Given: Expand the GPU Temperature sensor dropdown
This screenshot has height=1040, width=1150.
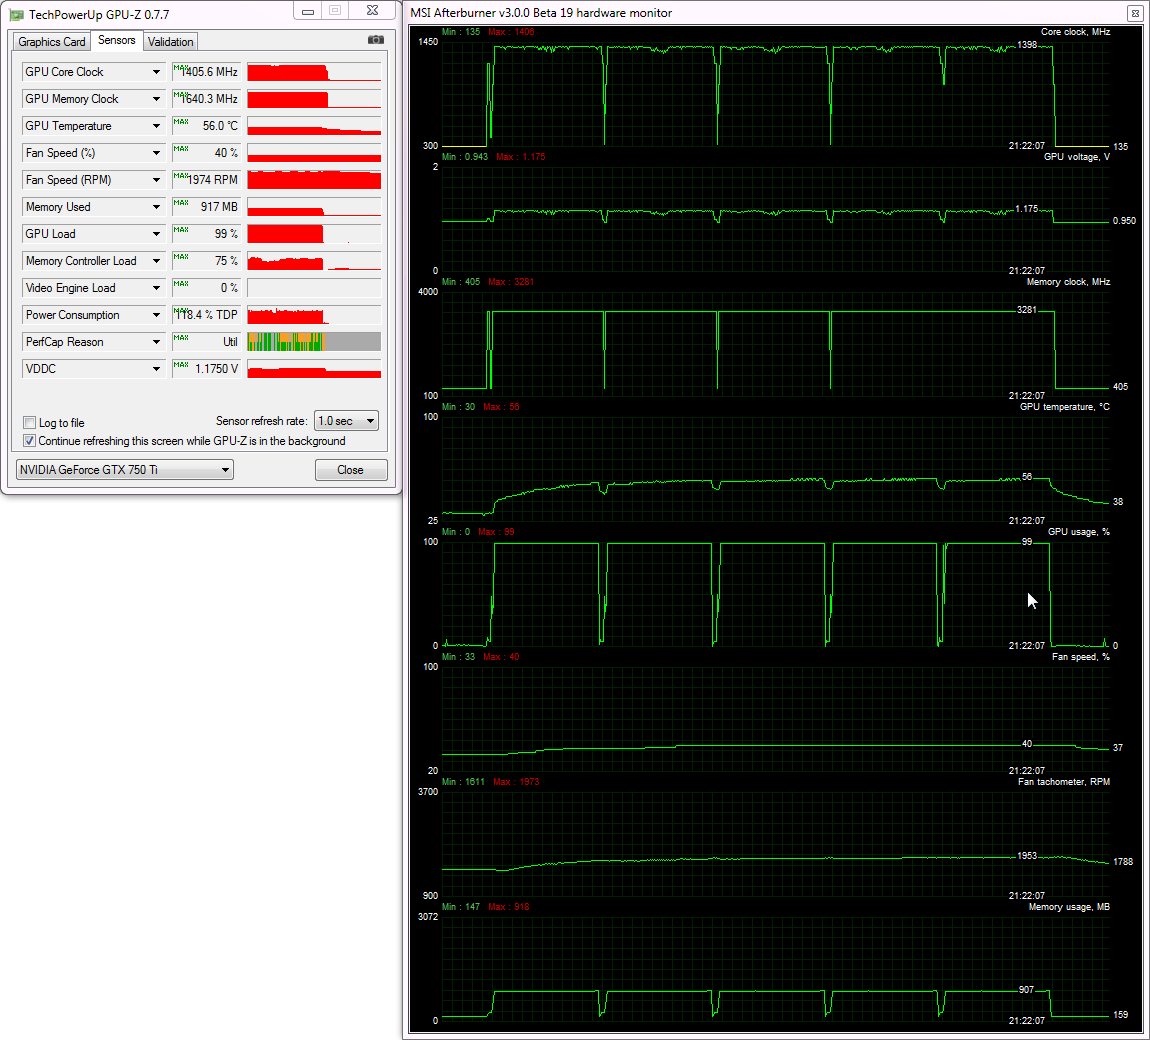Looking at the screenshot, I should 155,126.
